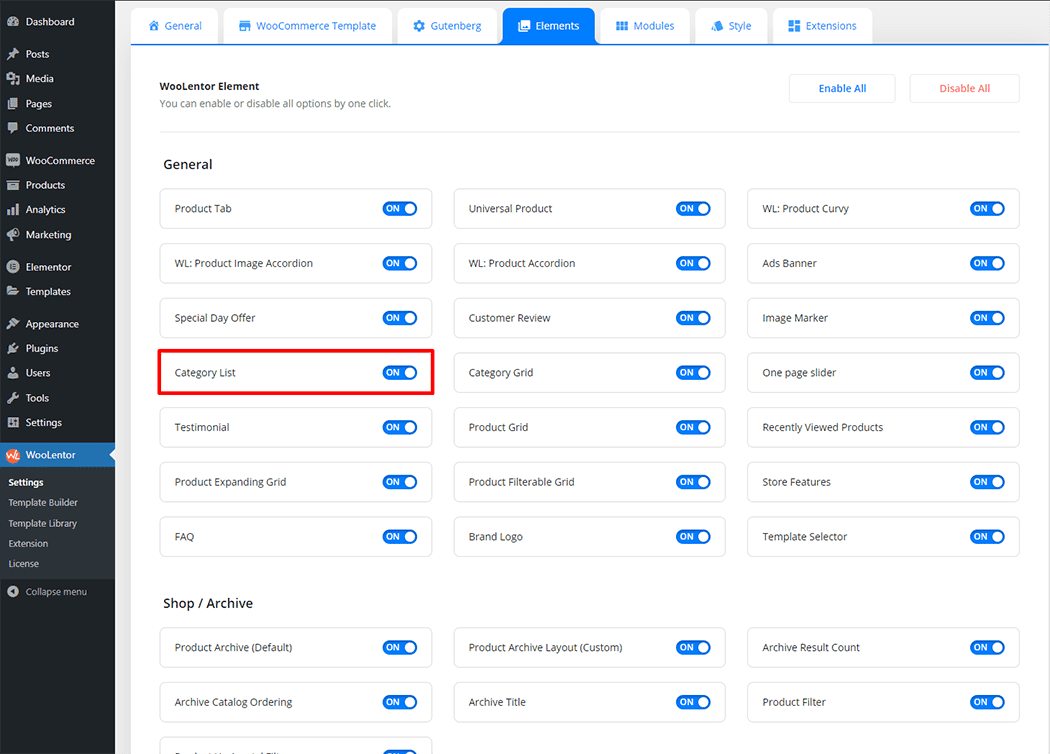Click the Elementor icon in the sidebar

13,267
